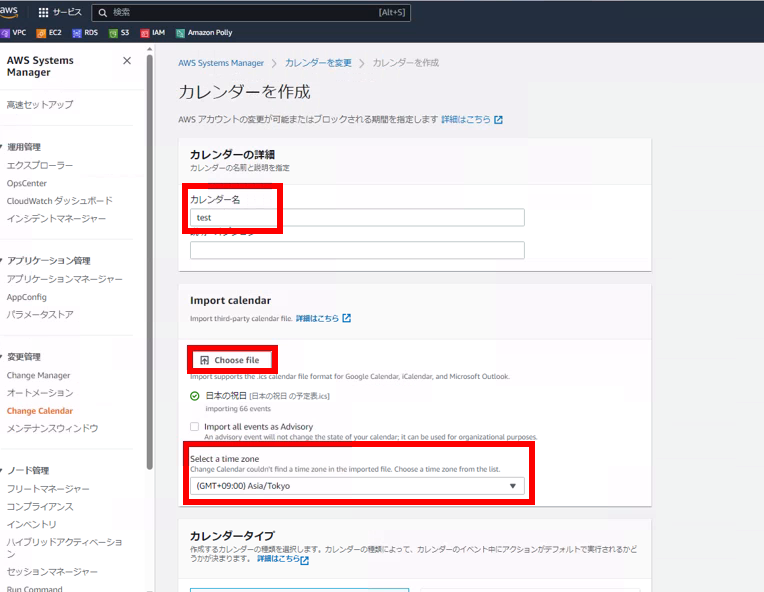Open the S3 shortcut icon
764x592 pixels.
pyautogui.click(x=112, y=33)
